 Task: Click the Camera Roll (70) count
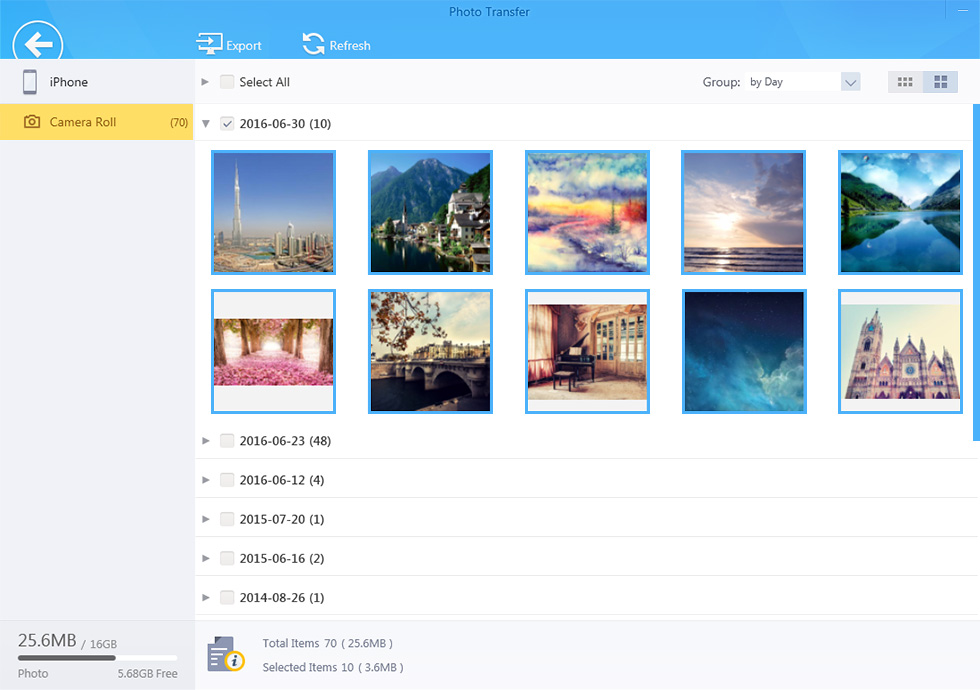tap(179, 122)
